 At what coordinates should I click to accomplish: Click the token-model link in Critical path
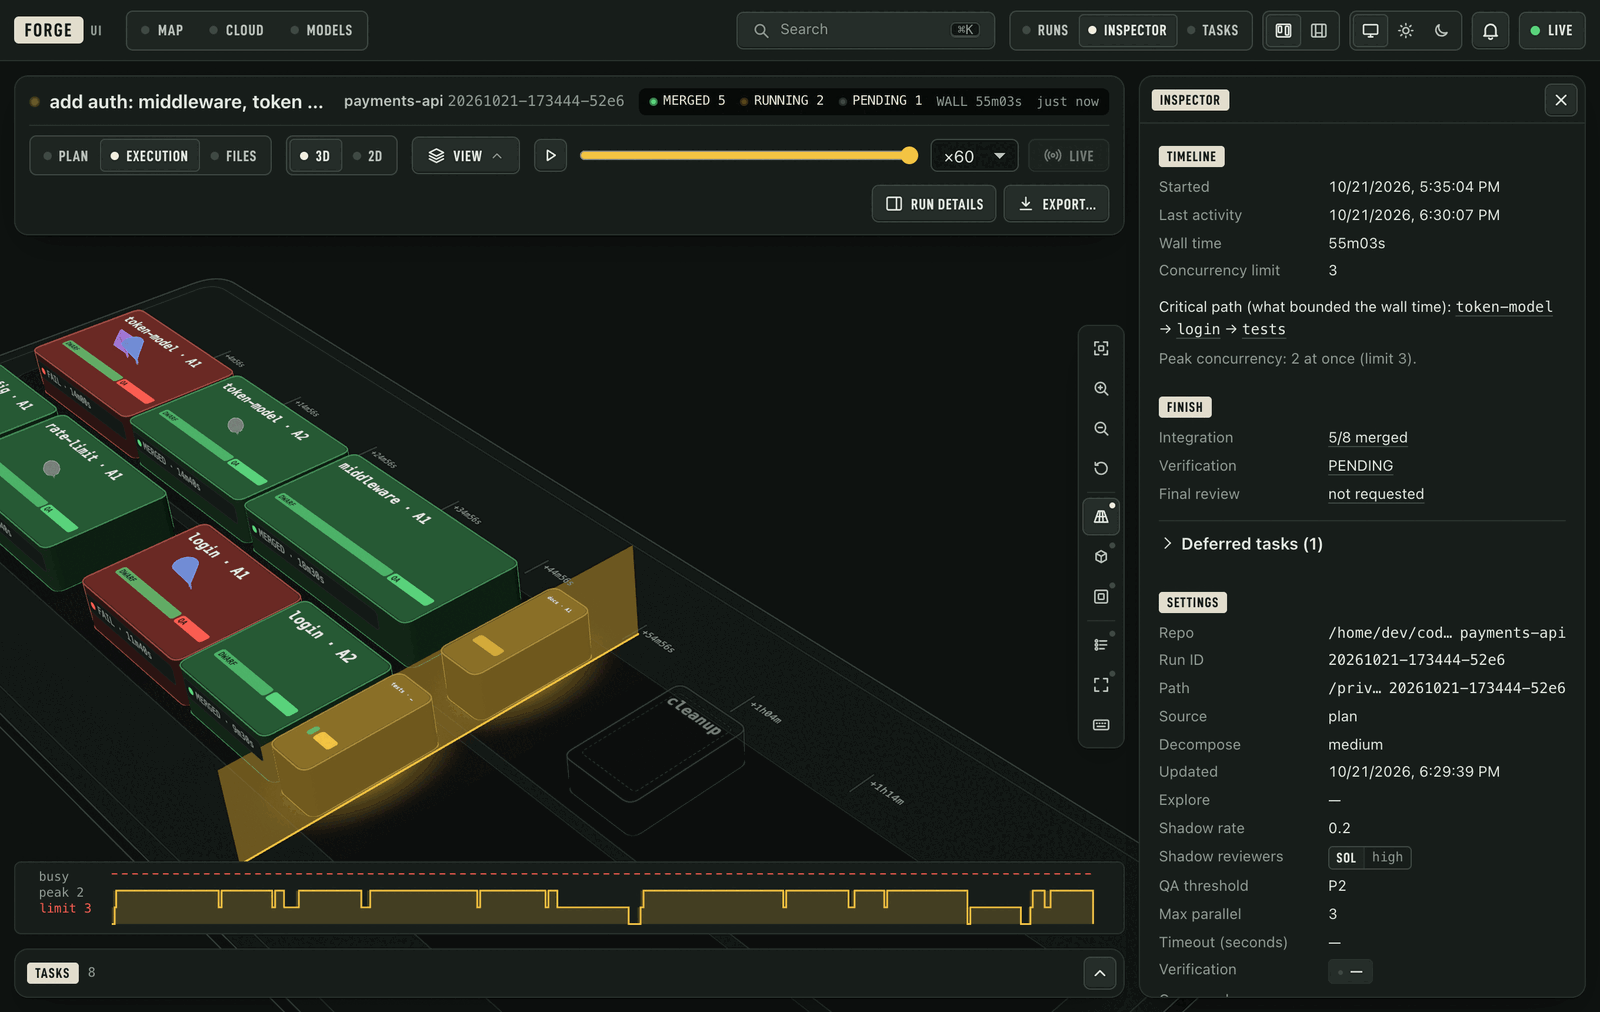pos(1504,307)
